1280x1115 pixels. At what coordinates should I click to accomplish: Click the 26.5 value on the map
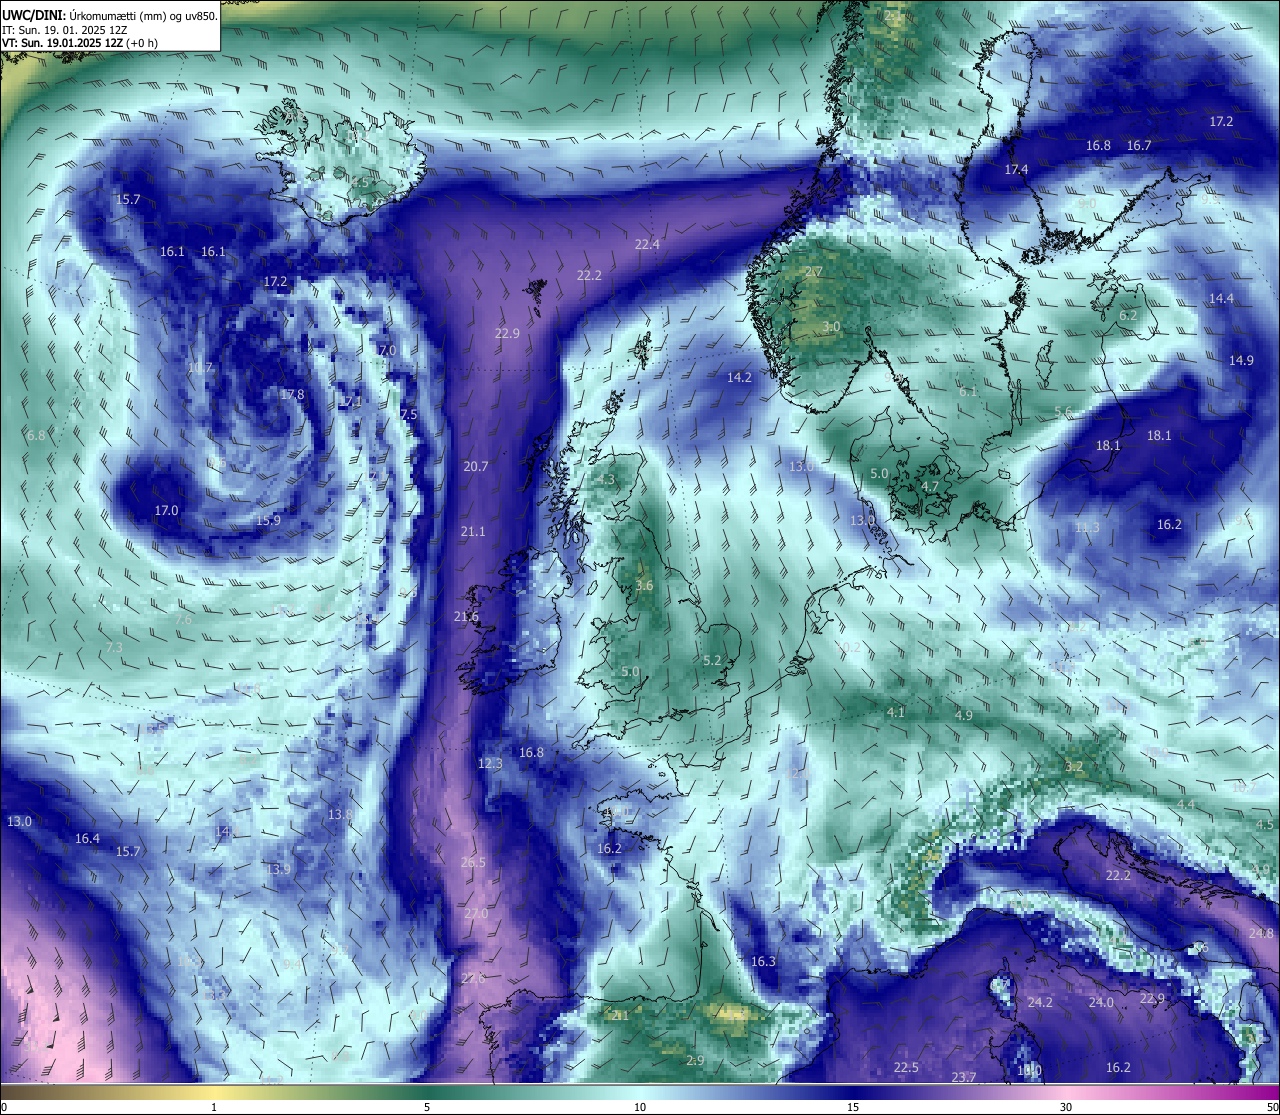[473, 862]
